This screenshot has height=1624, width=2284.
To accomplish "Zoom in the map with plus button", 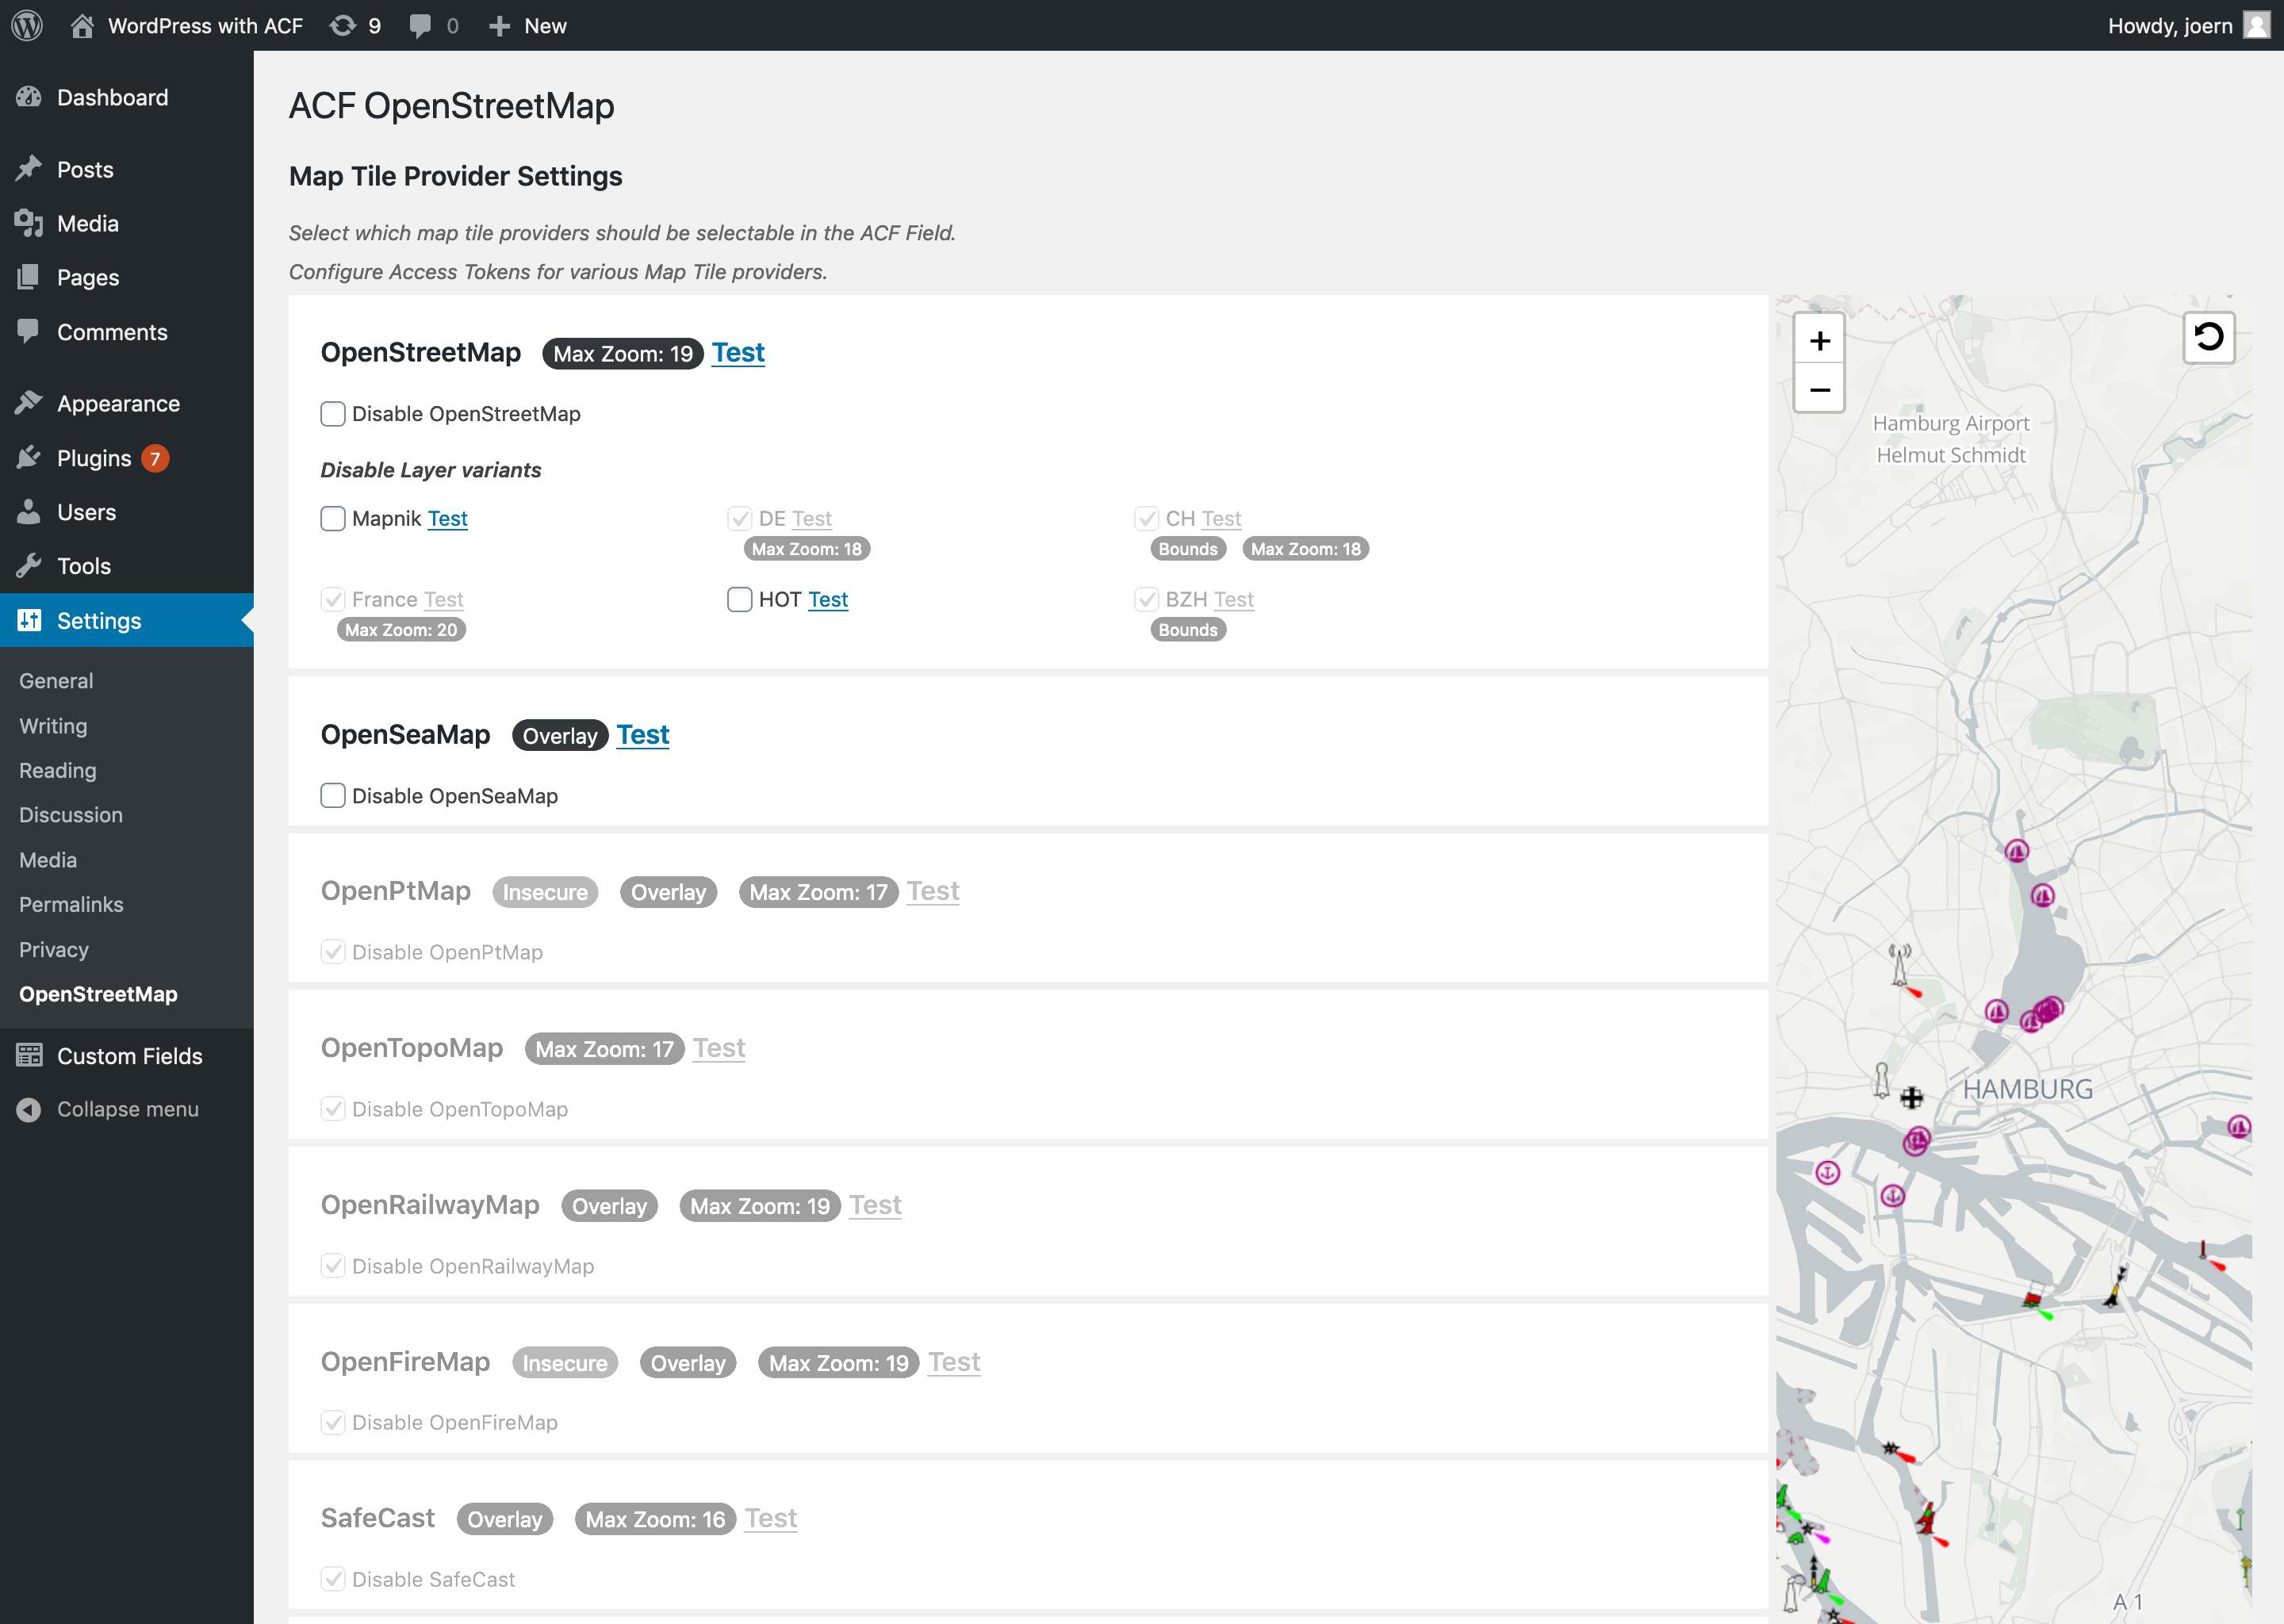I will point(1819,341).
